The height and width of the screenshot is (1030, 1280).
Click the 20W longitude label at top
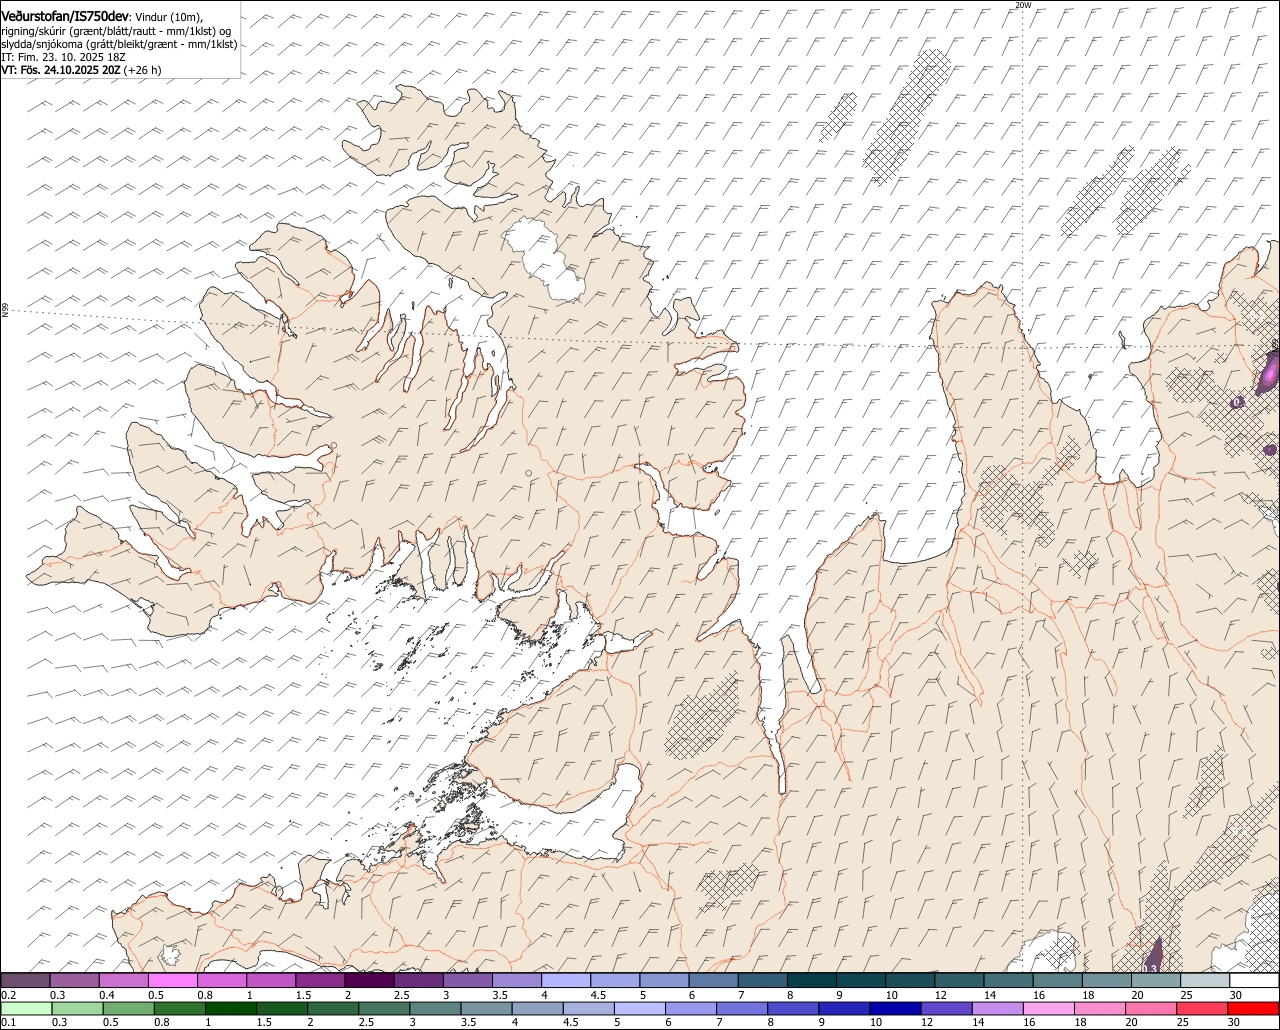(1022, 5)
